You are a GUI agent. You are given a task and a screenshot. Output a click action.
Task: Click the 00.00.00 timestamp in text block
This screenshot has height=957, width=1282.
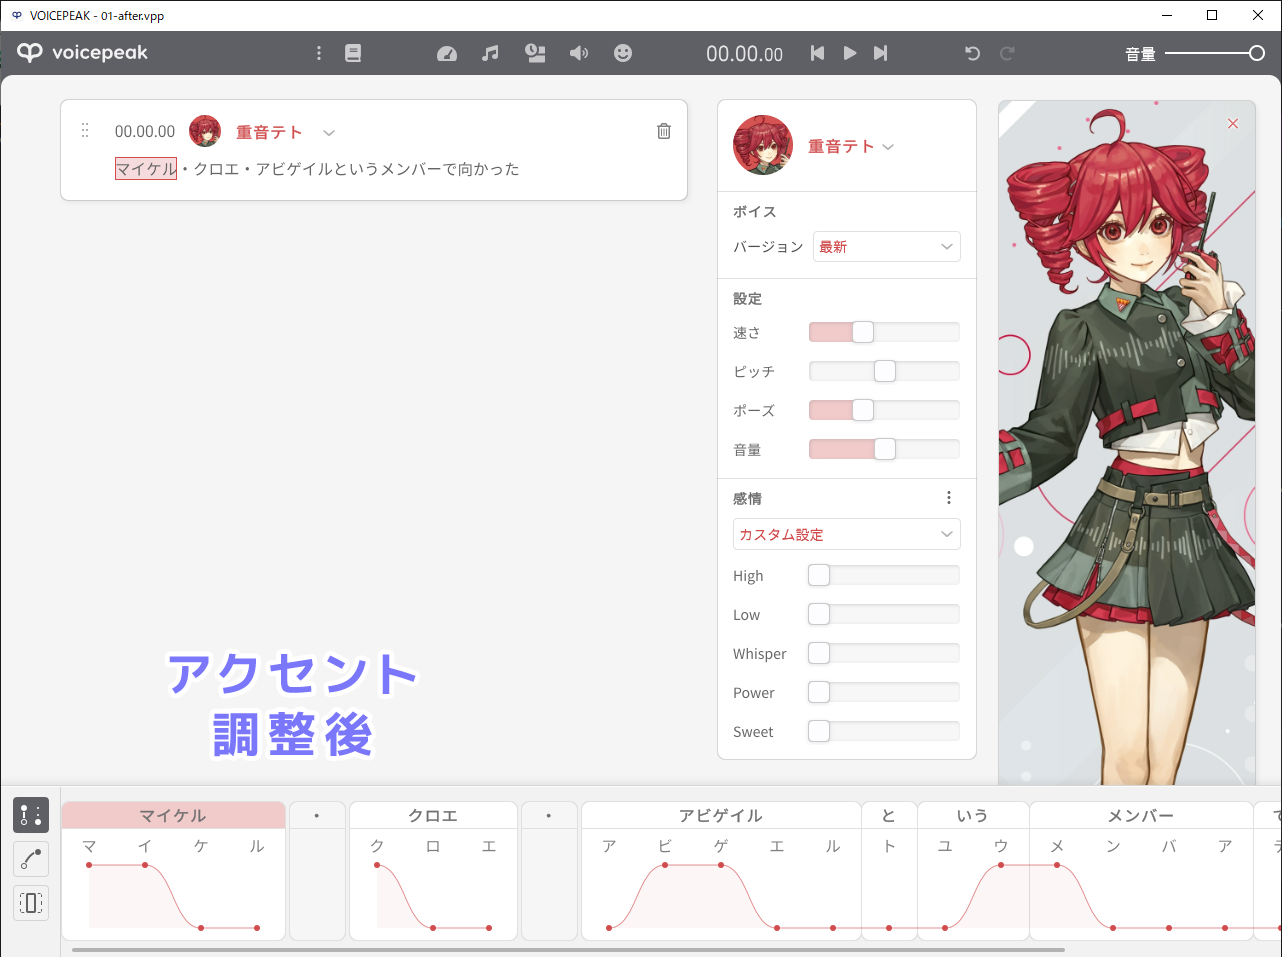pyautogui.click(x=145, y=131)
